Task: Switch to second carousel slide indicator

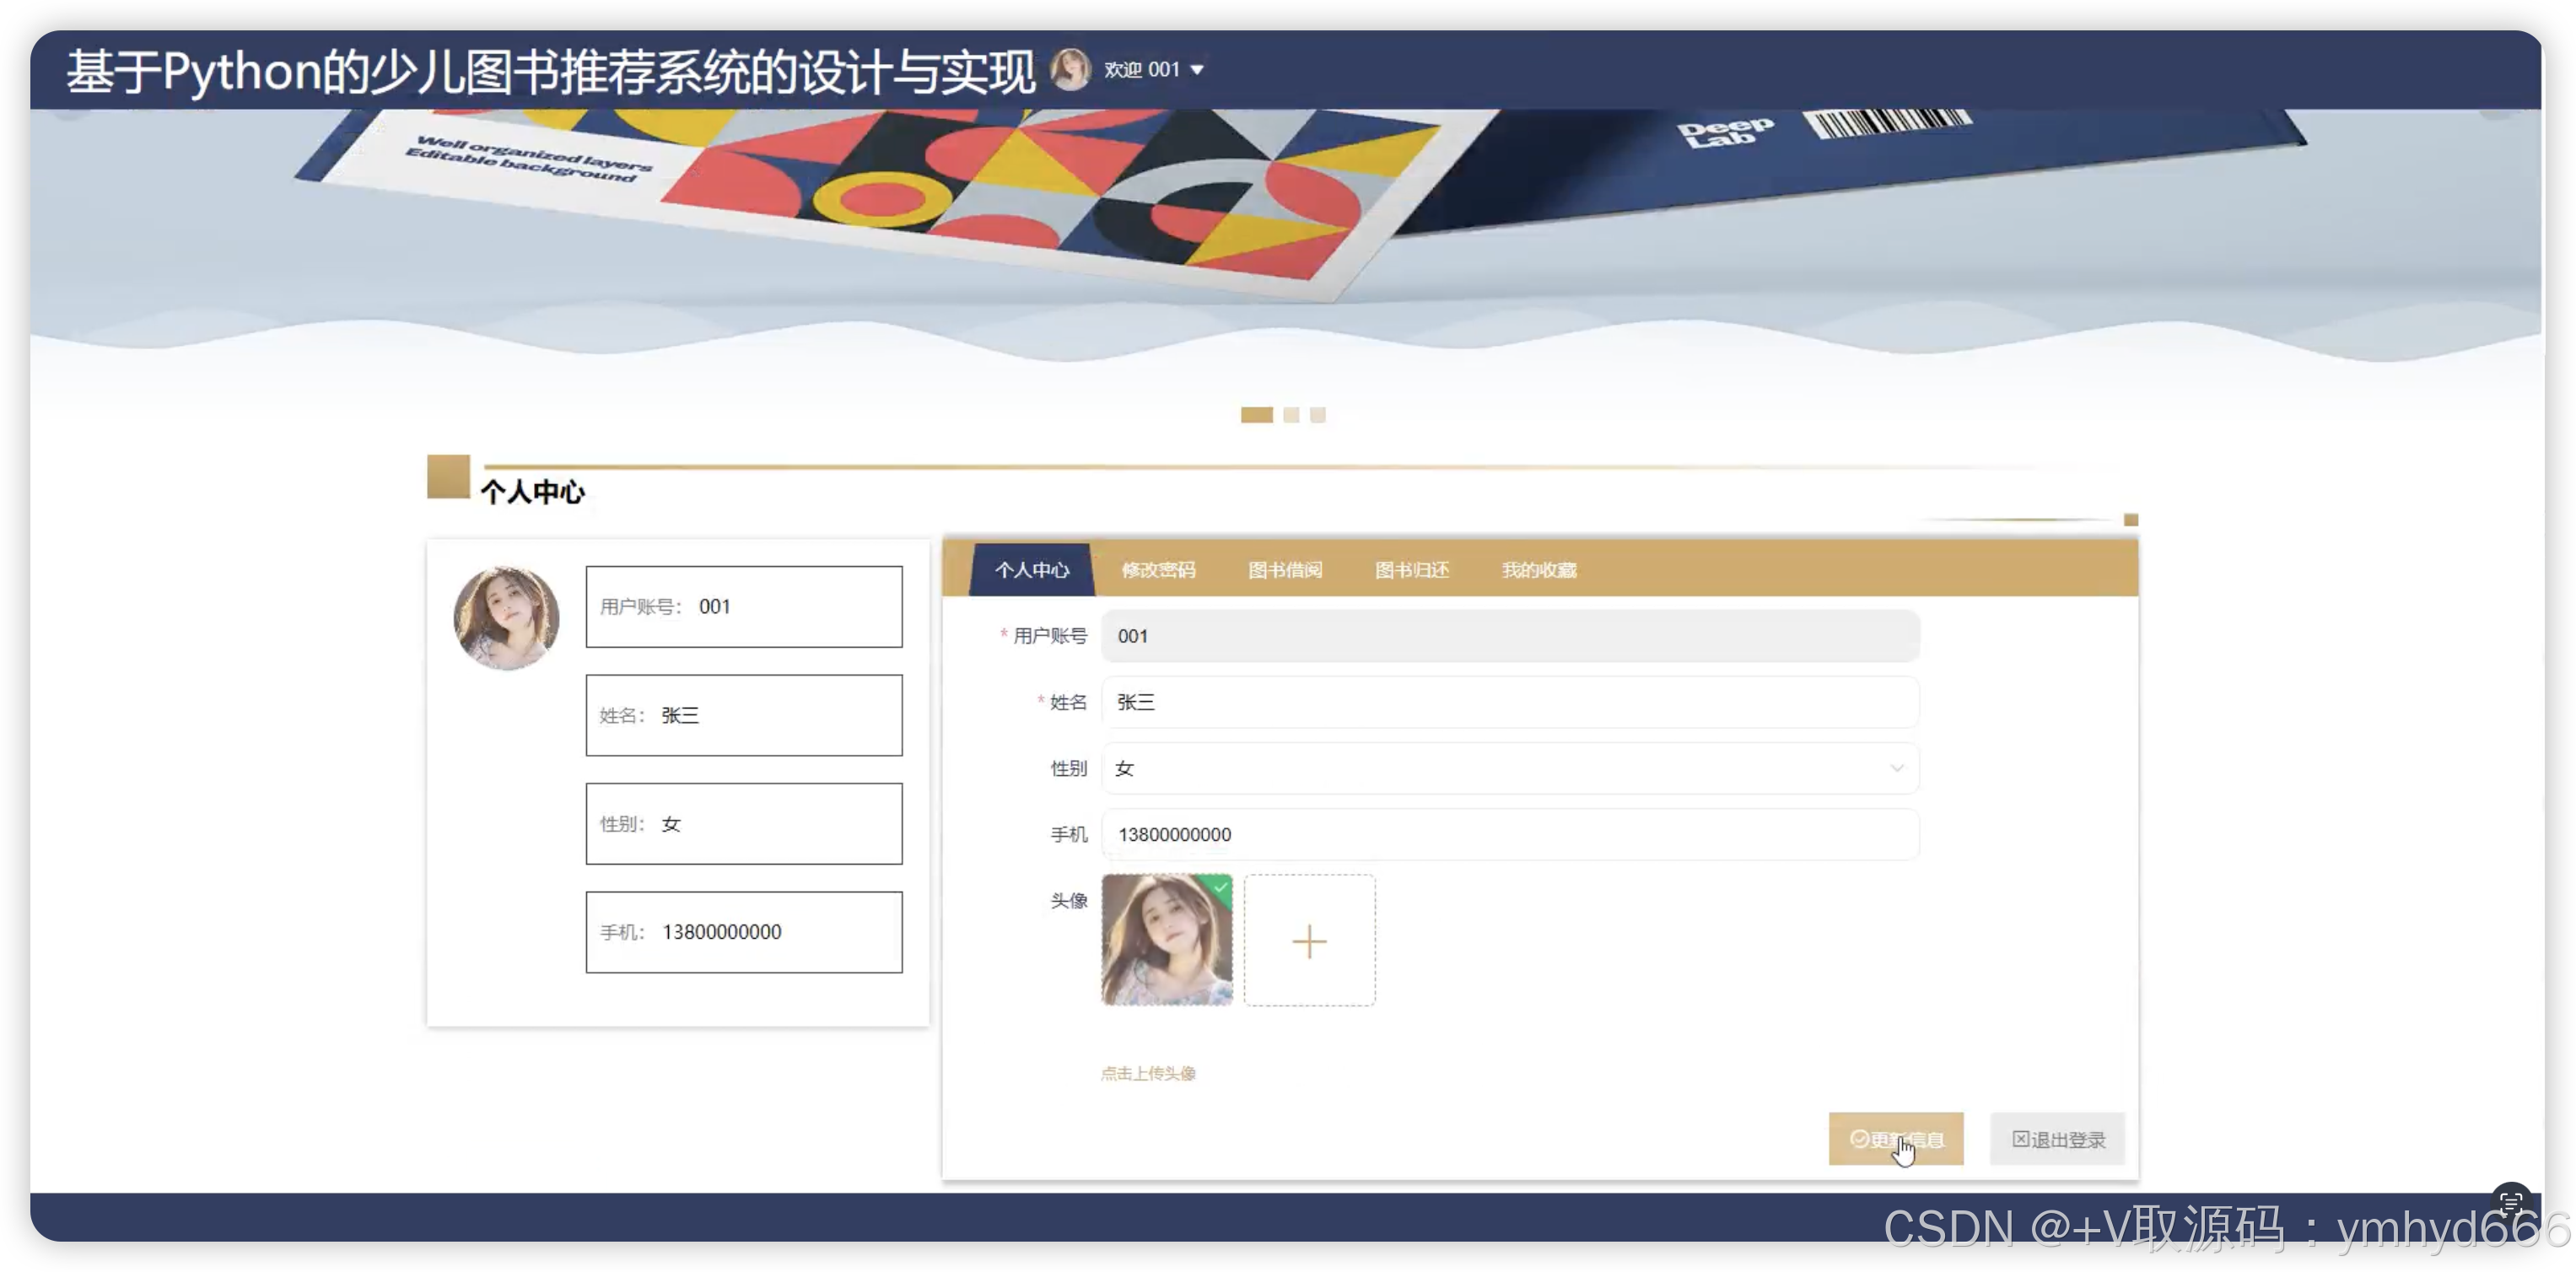Action: coord(1291,415)
